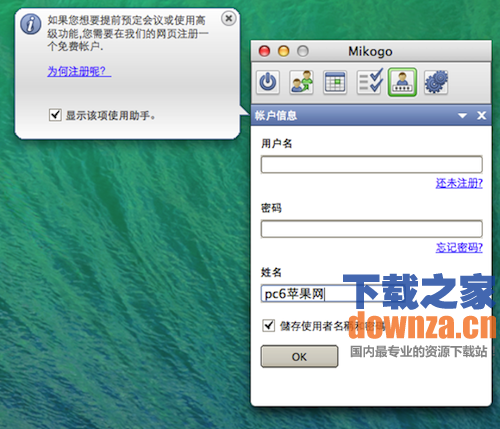Click the OK button
The width and height of the screenshot is (500, 429).
tap(299, 357)
